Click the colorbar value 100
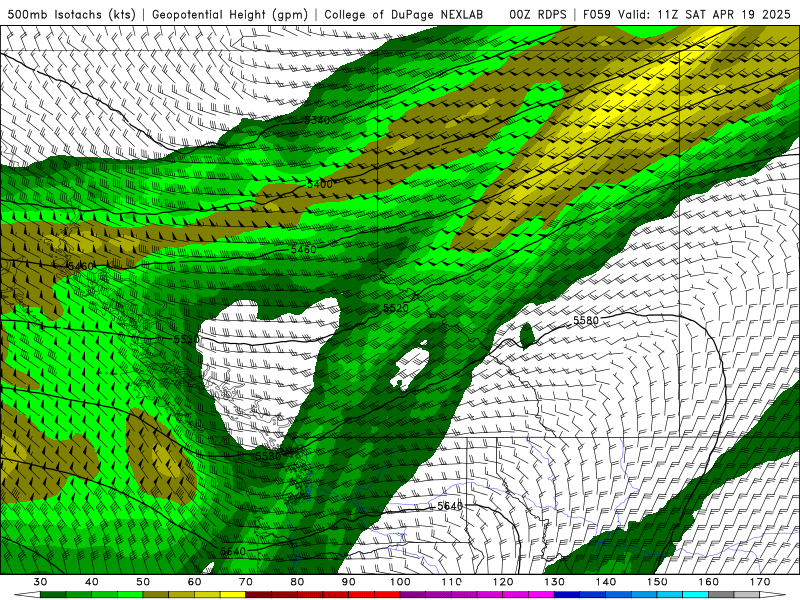 [x=400, y=582]
